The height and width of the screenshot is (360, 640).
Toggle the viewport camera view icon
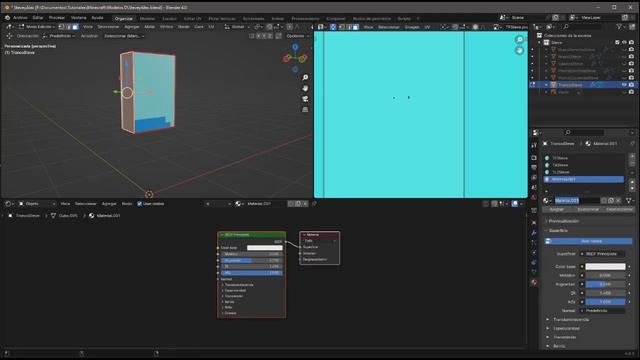[x=305, y=99]
